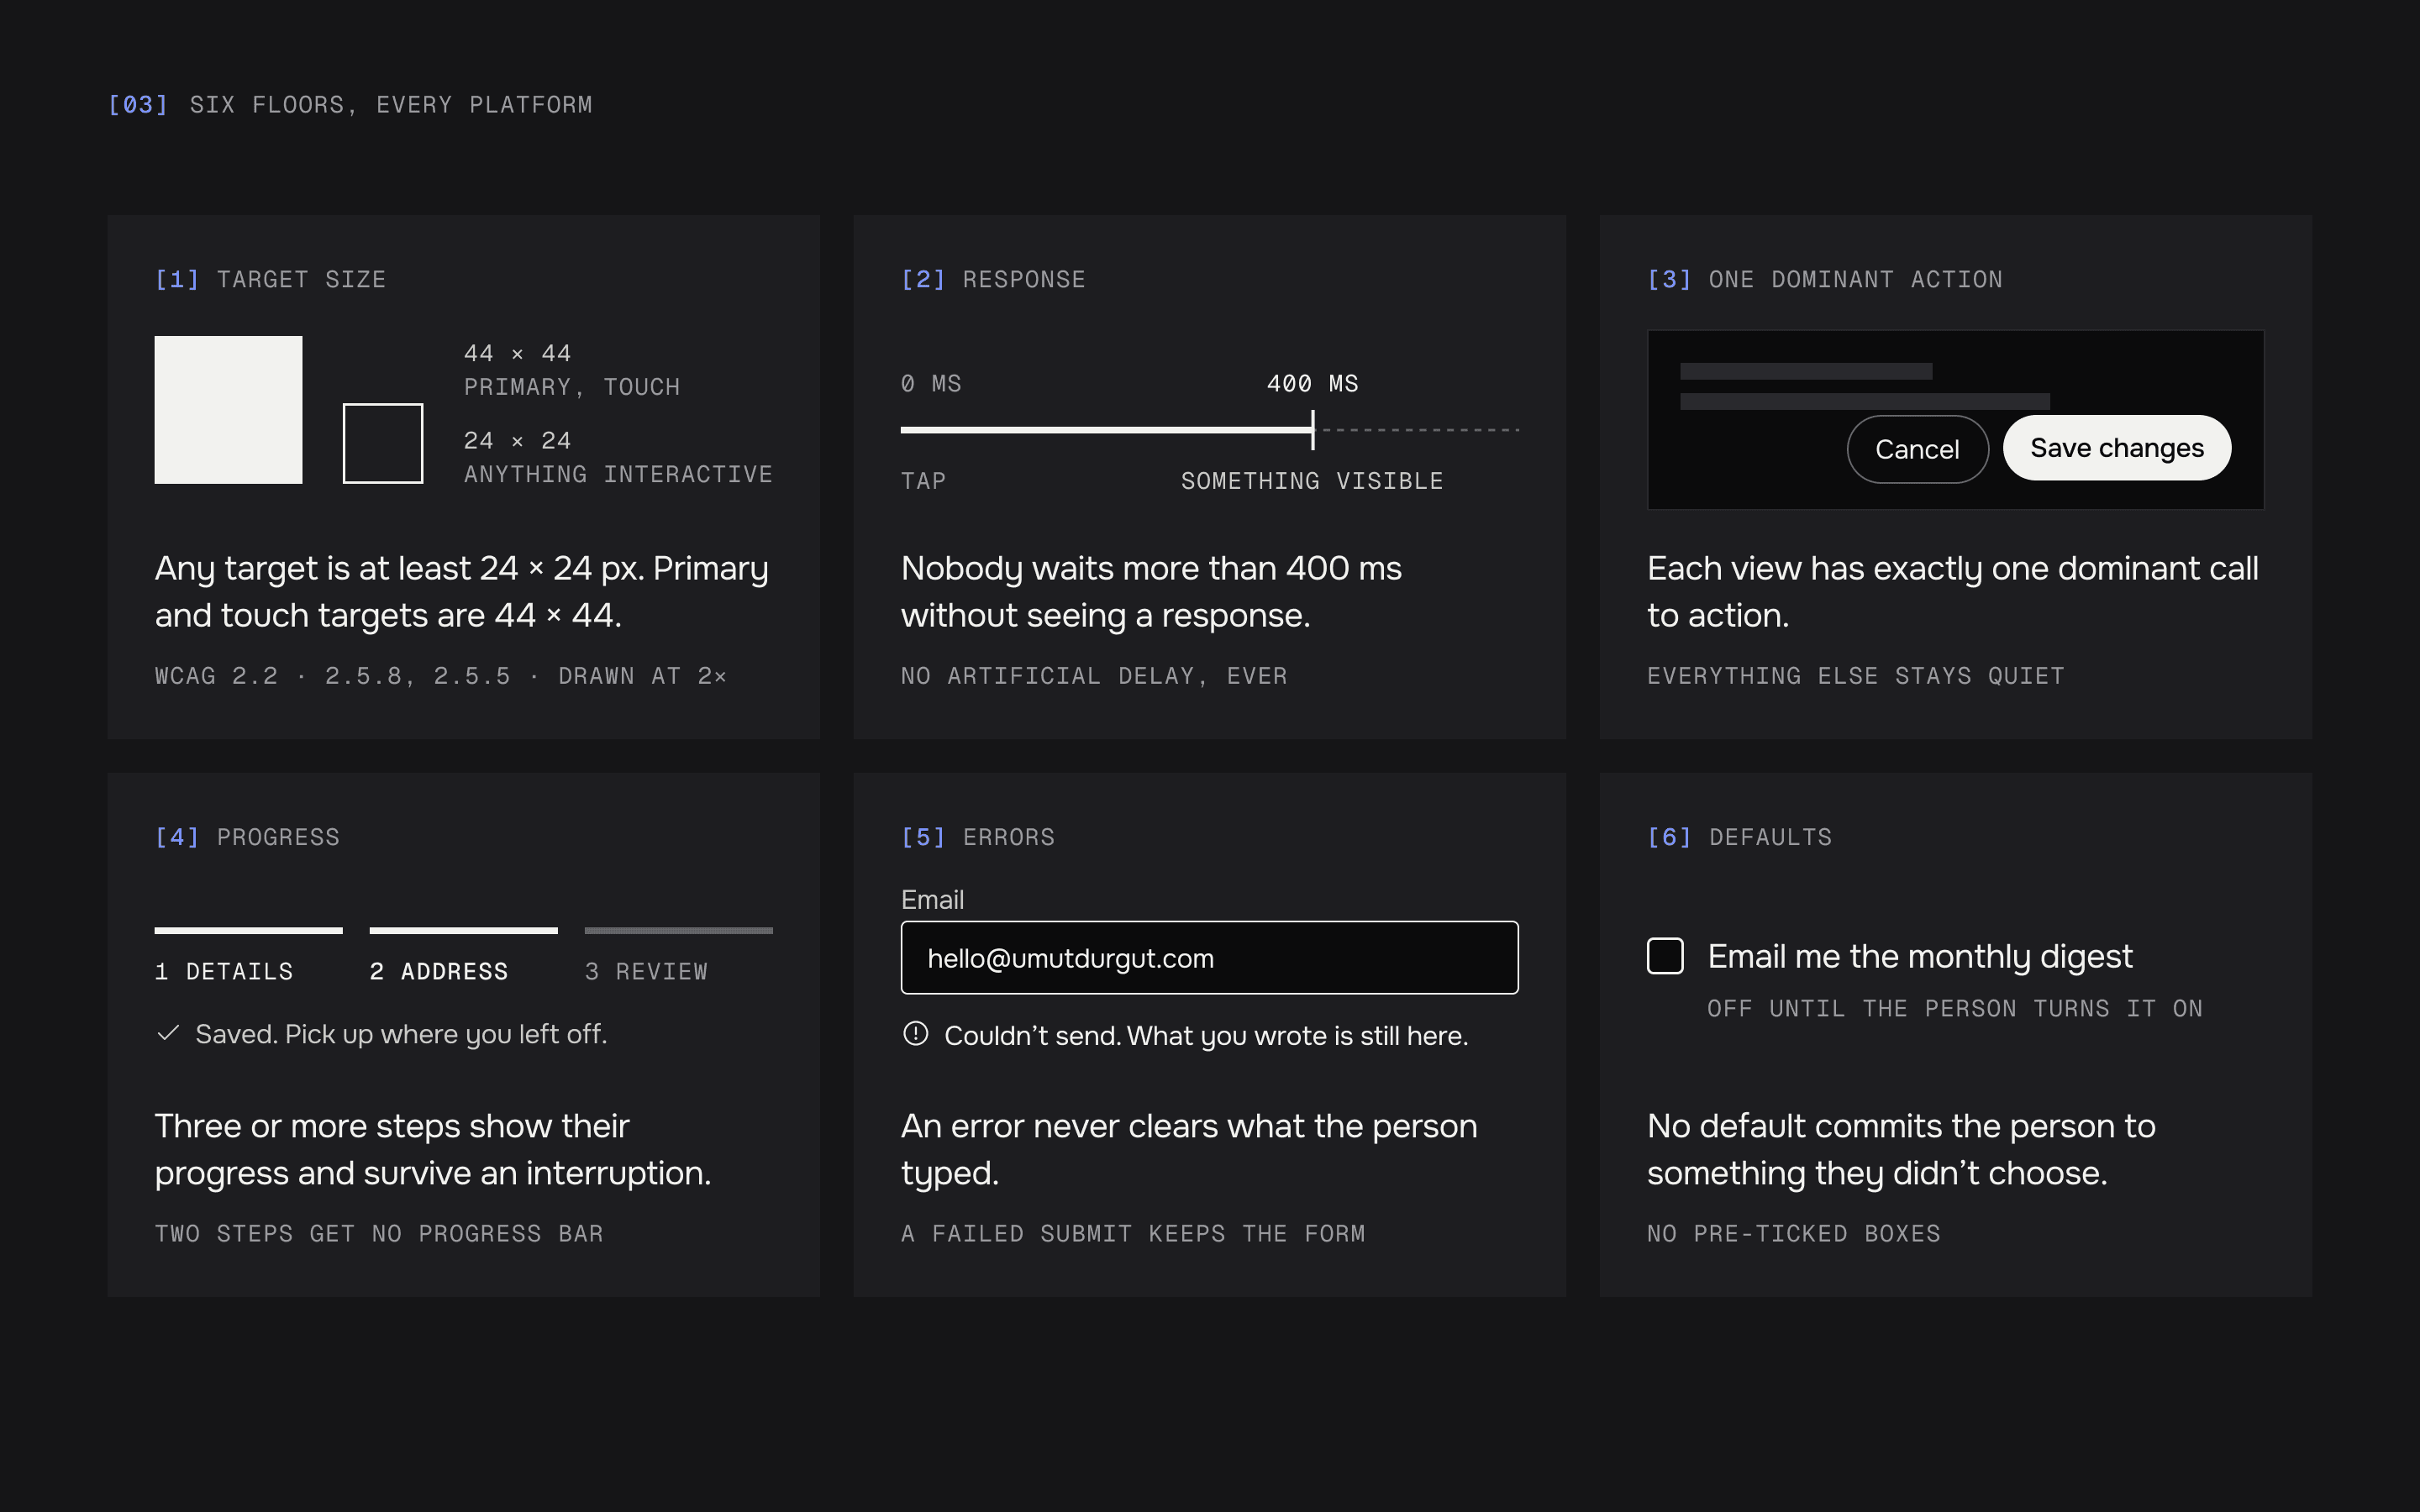The width and height of the screenshot is (2420, 1512).
Task: Click the 400 ms marker on the response timeline
Action: pyautogui.click(x=1313, y=430)
